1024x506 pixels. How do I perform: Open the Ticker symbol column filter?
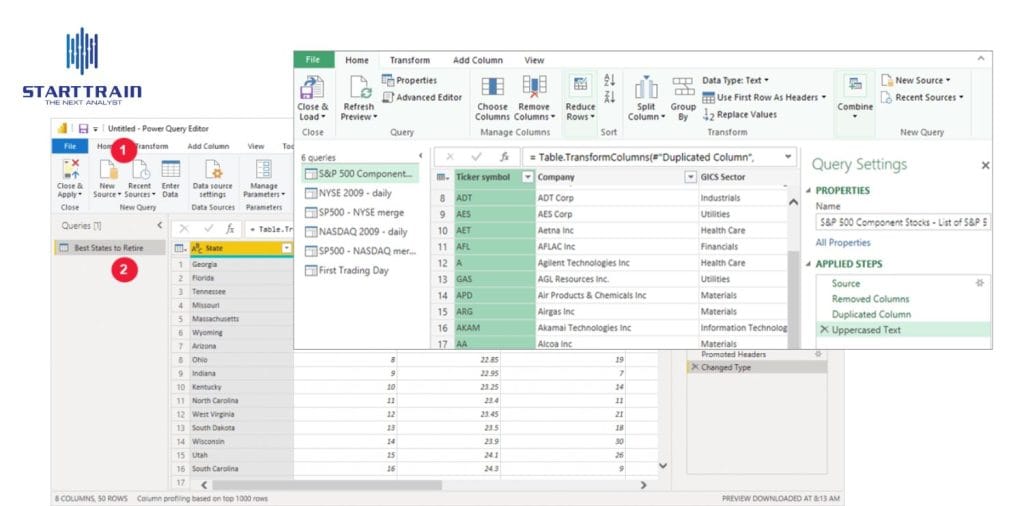[528, 177]
